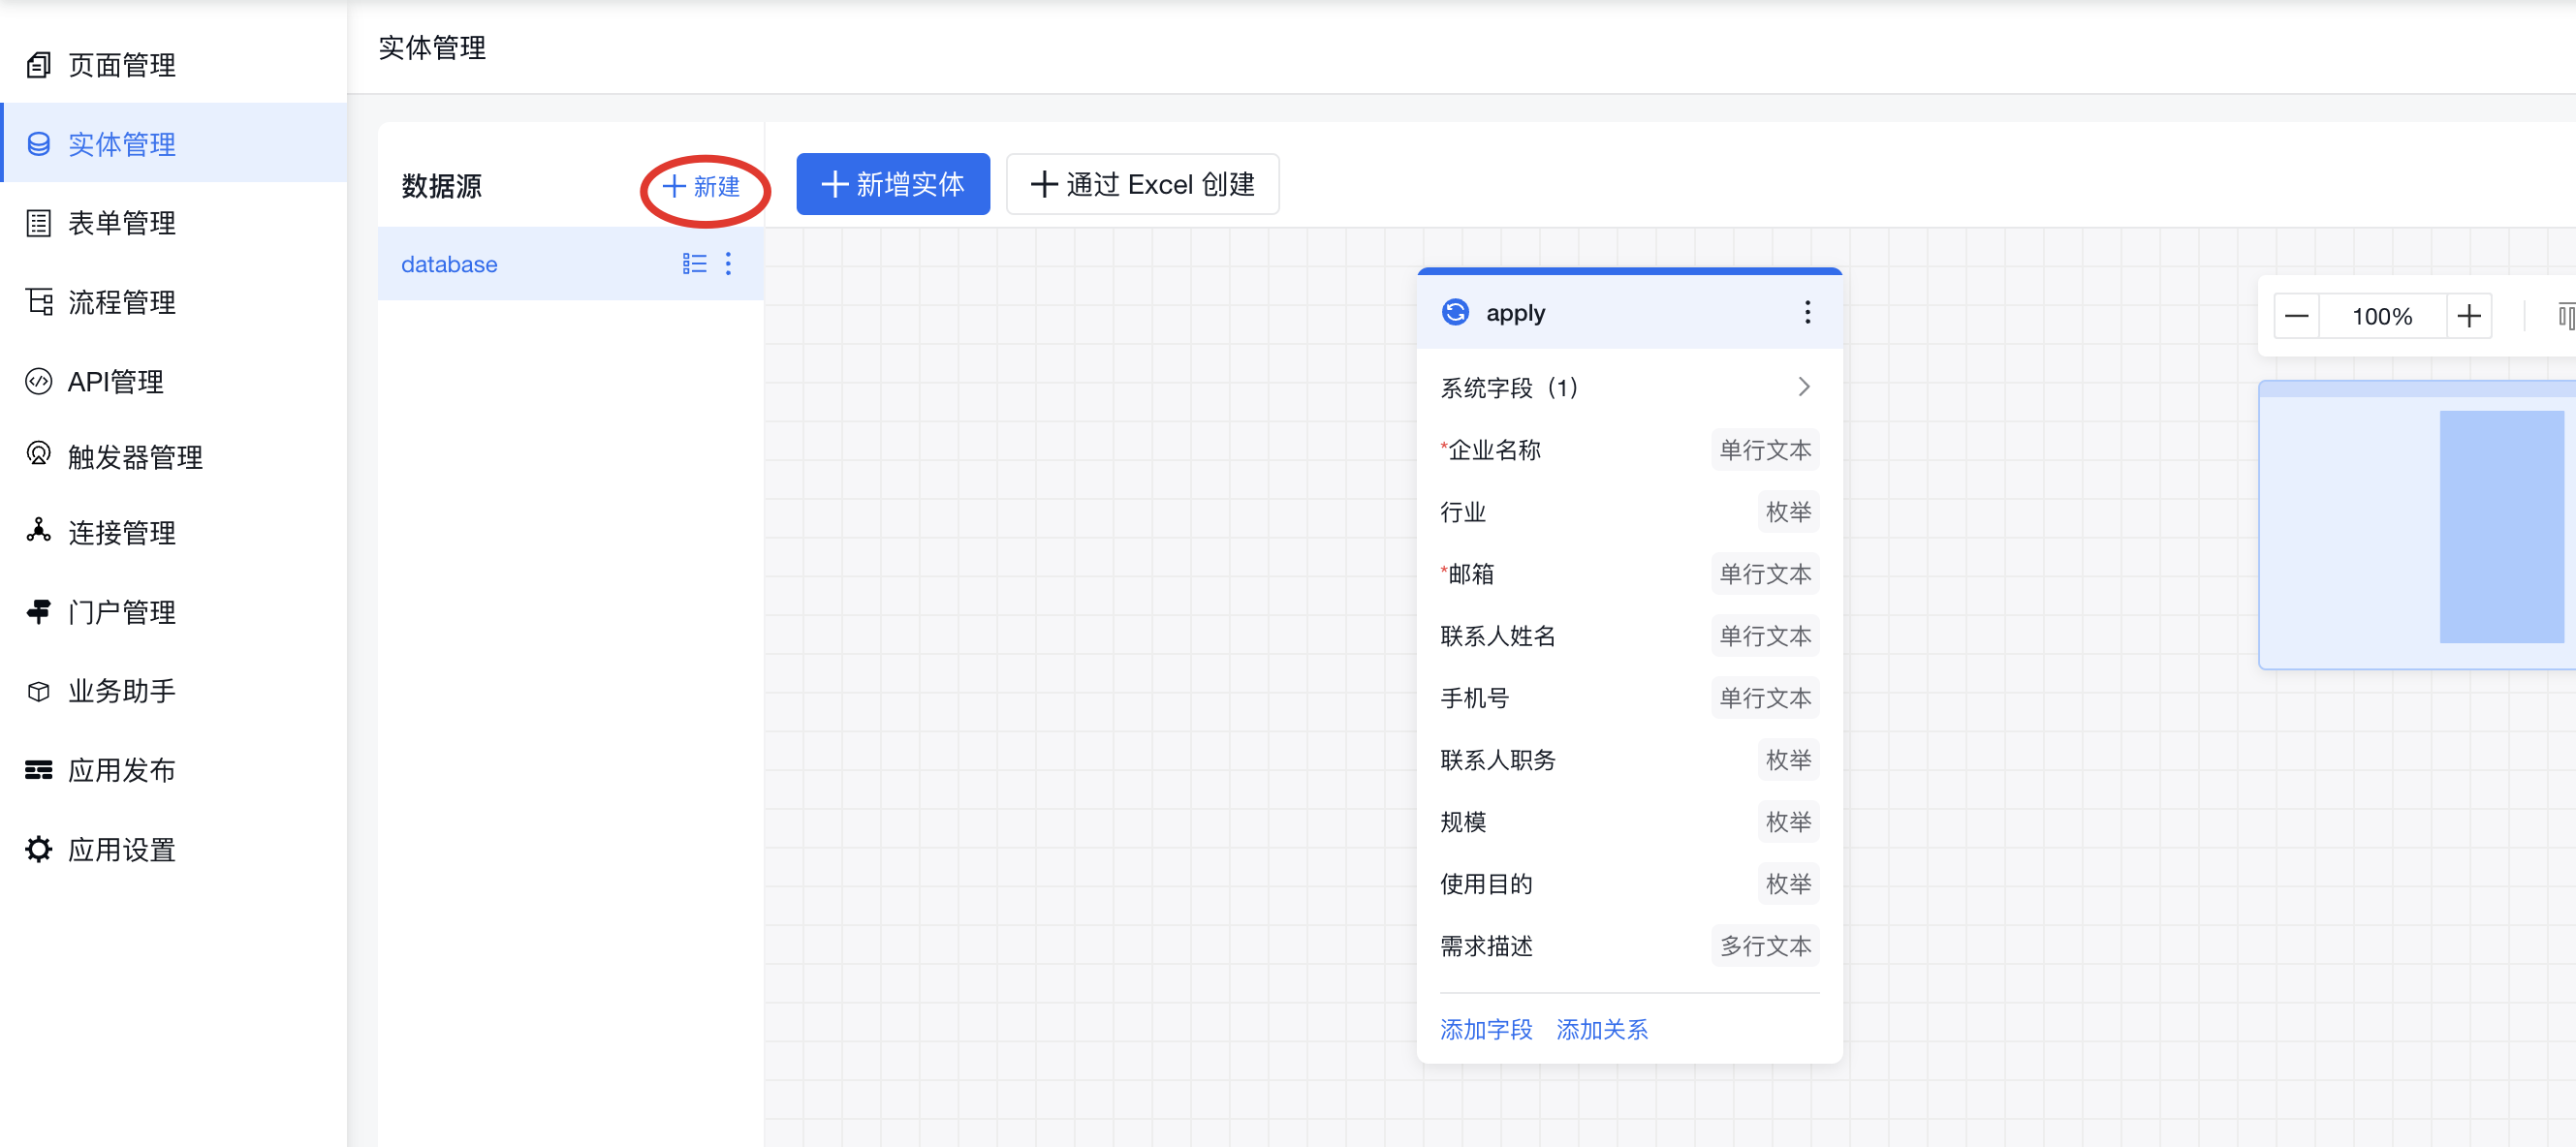Zoom out with the minus button

[x=2297, y=317]
